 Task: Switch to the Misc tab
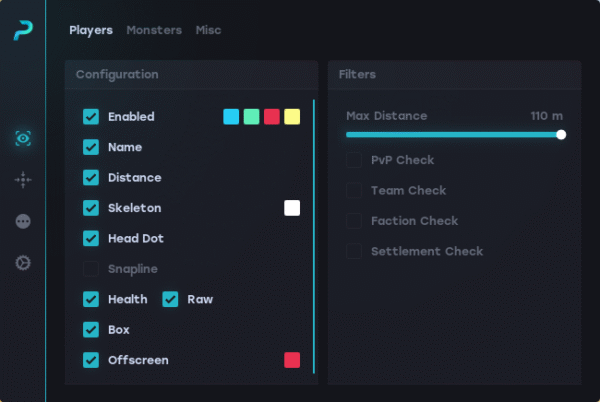tap(209, 30)
